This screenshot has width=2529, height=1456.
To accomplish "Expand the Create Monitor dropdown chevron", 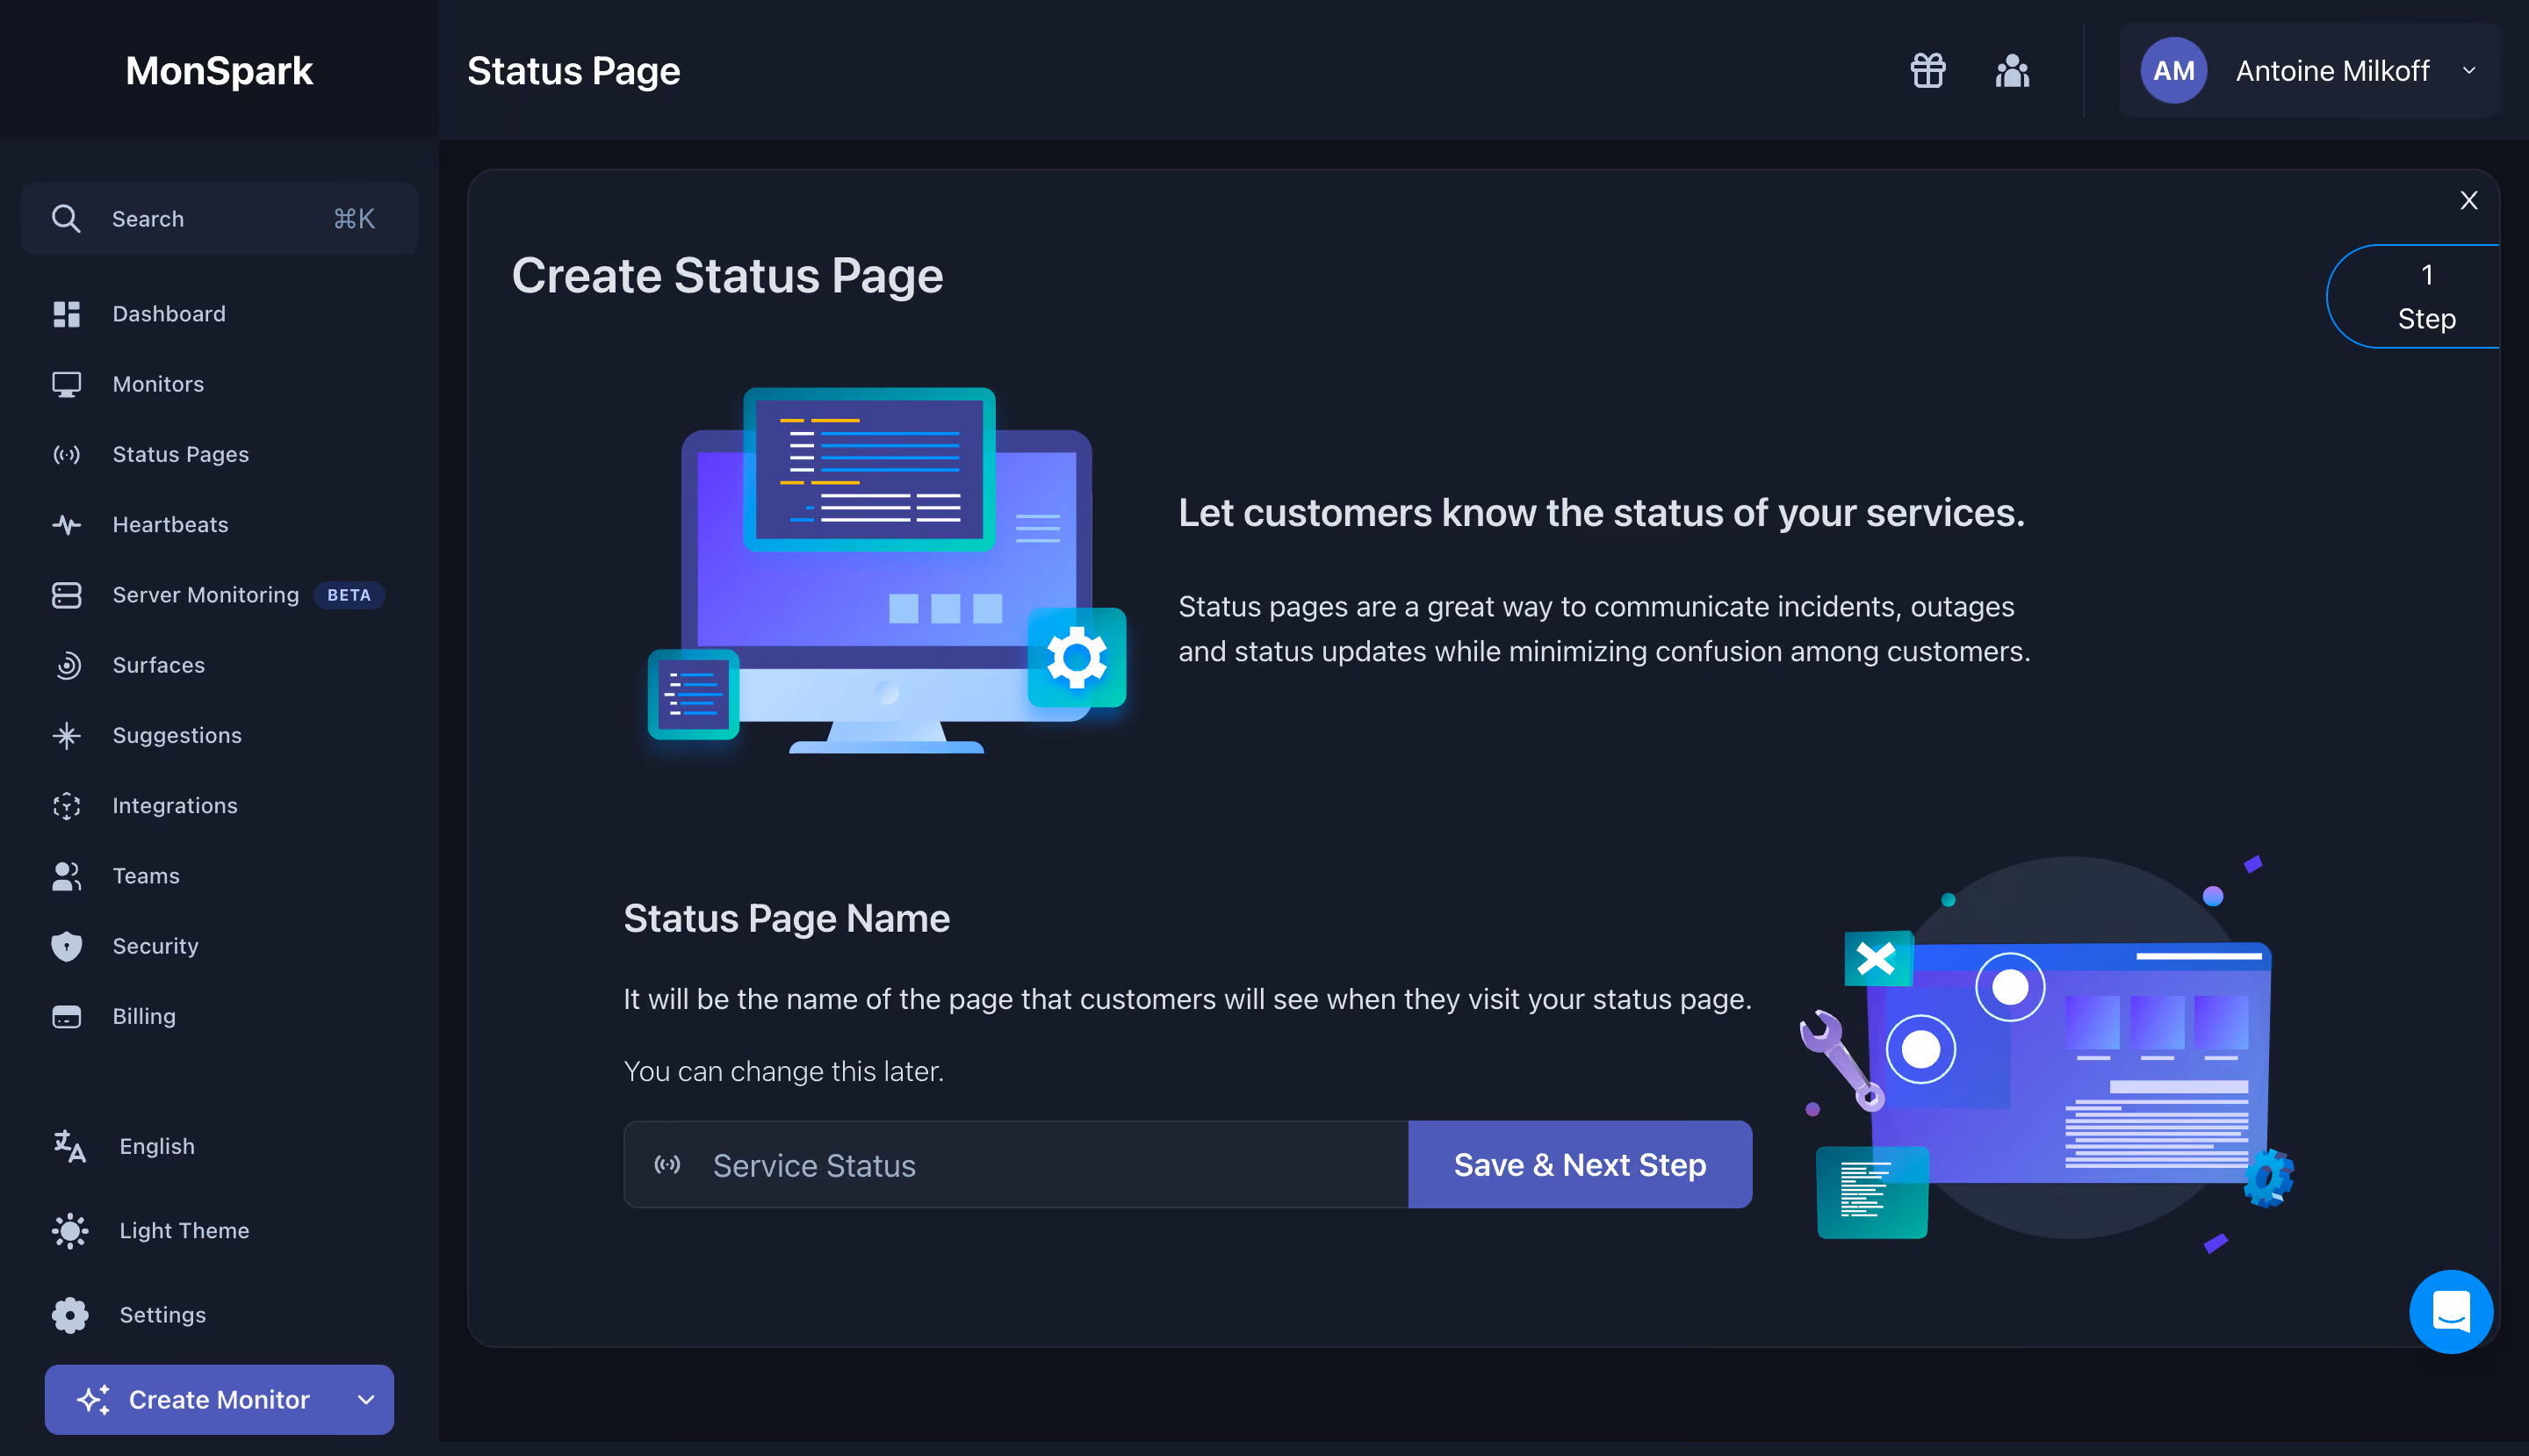I will tap(366, 1399).
